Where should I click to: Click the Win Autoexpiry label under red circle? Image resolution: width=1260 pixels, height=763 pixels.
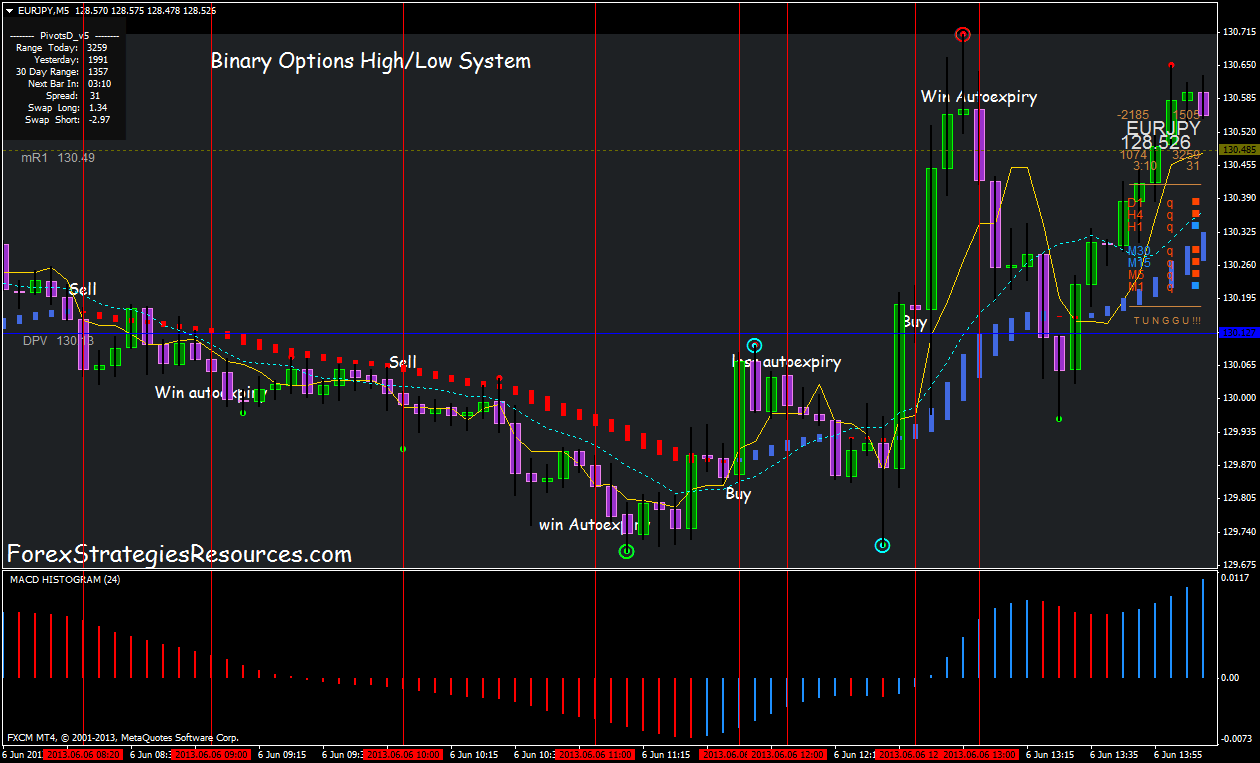coord(979,97)
